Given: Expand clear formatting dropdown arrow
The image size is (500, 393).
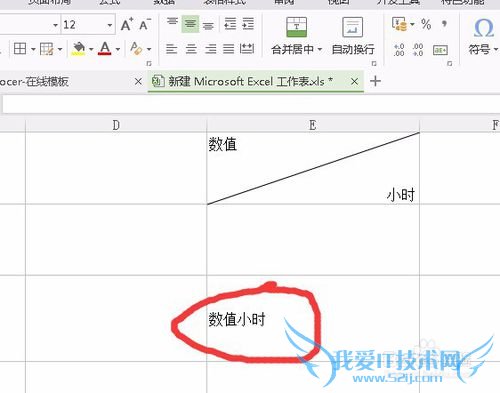Looking at the screenshot, I should (149, 50).
